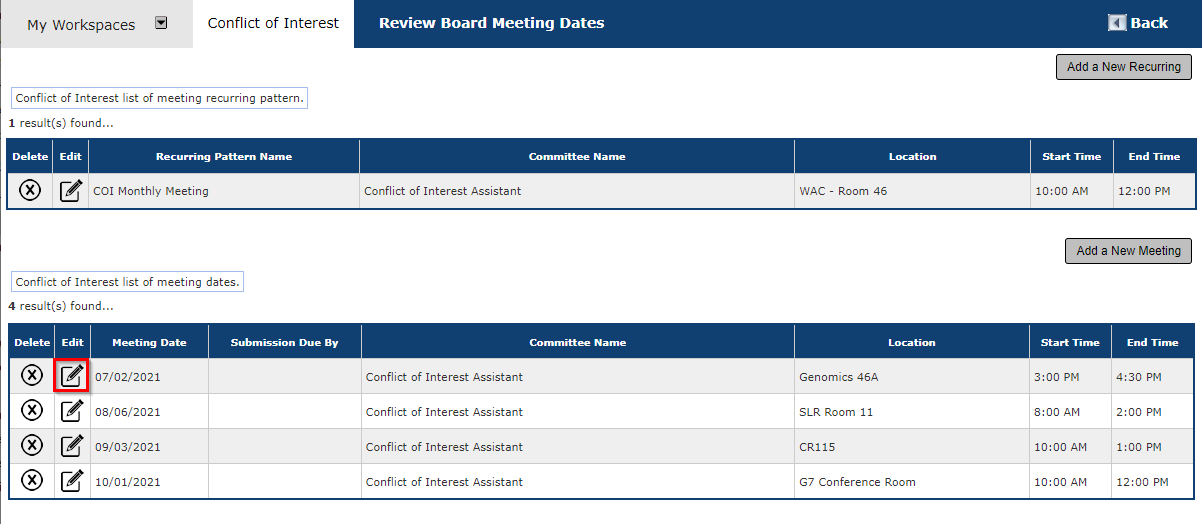Click the Meeting Date column header

pyautogui.click(x=149, y=342)
